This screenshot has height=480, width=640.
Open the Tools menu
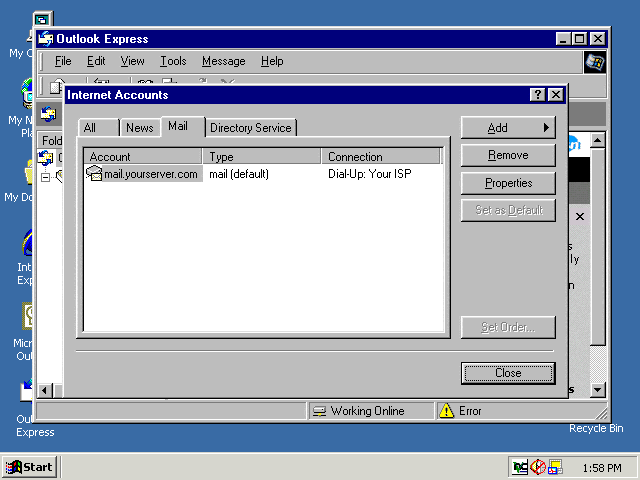[x=173, y=61]
